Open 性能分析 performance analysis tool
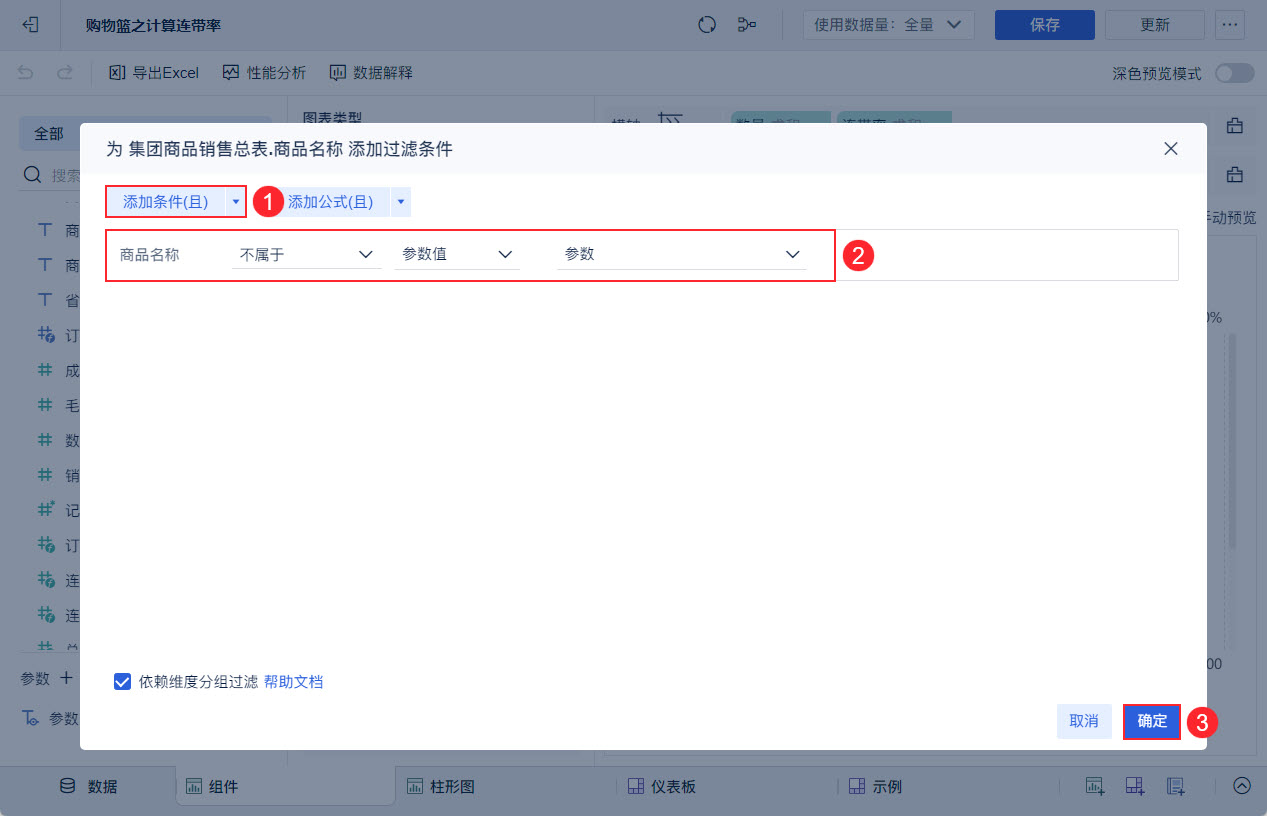1267x816 pixels. point(264,73)
